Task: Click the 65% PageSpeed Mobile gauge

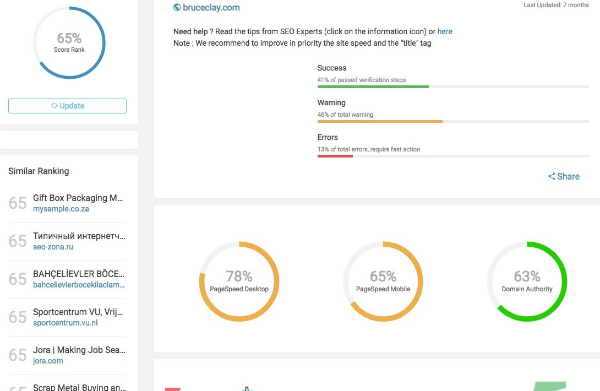Action: [383, 281]
